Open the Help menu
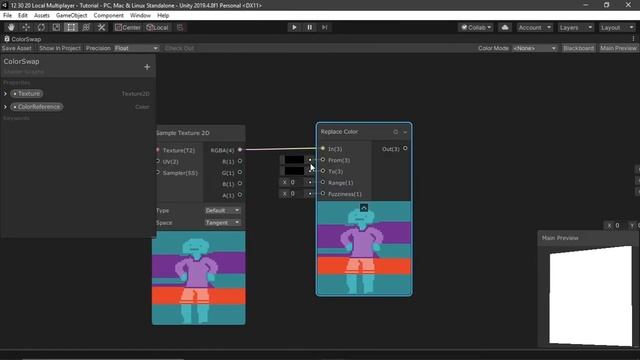Viewport: 640px width, 360px height. click(x=163, y=16)
